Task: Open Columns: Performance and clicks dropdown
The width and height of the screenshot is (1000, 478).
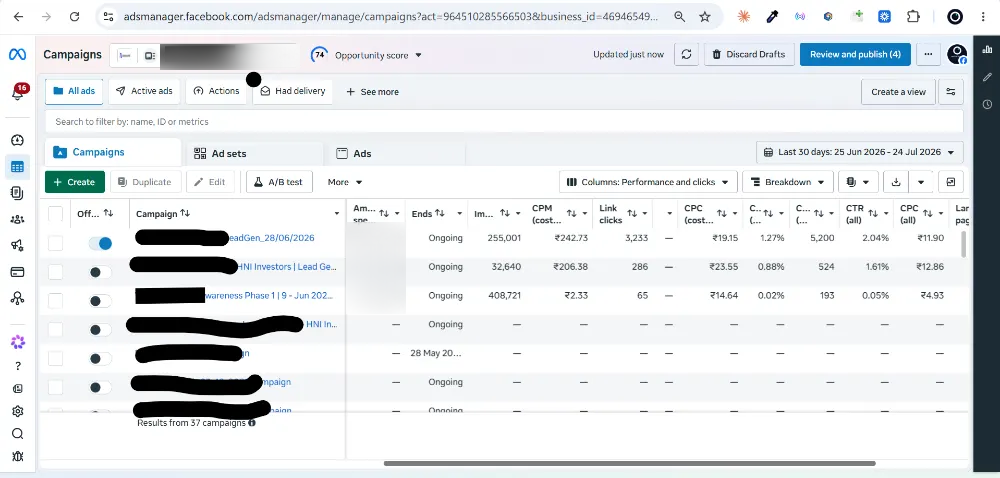Action: coord(648,182)
